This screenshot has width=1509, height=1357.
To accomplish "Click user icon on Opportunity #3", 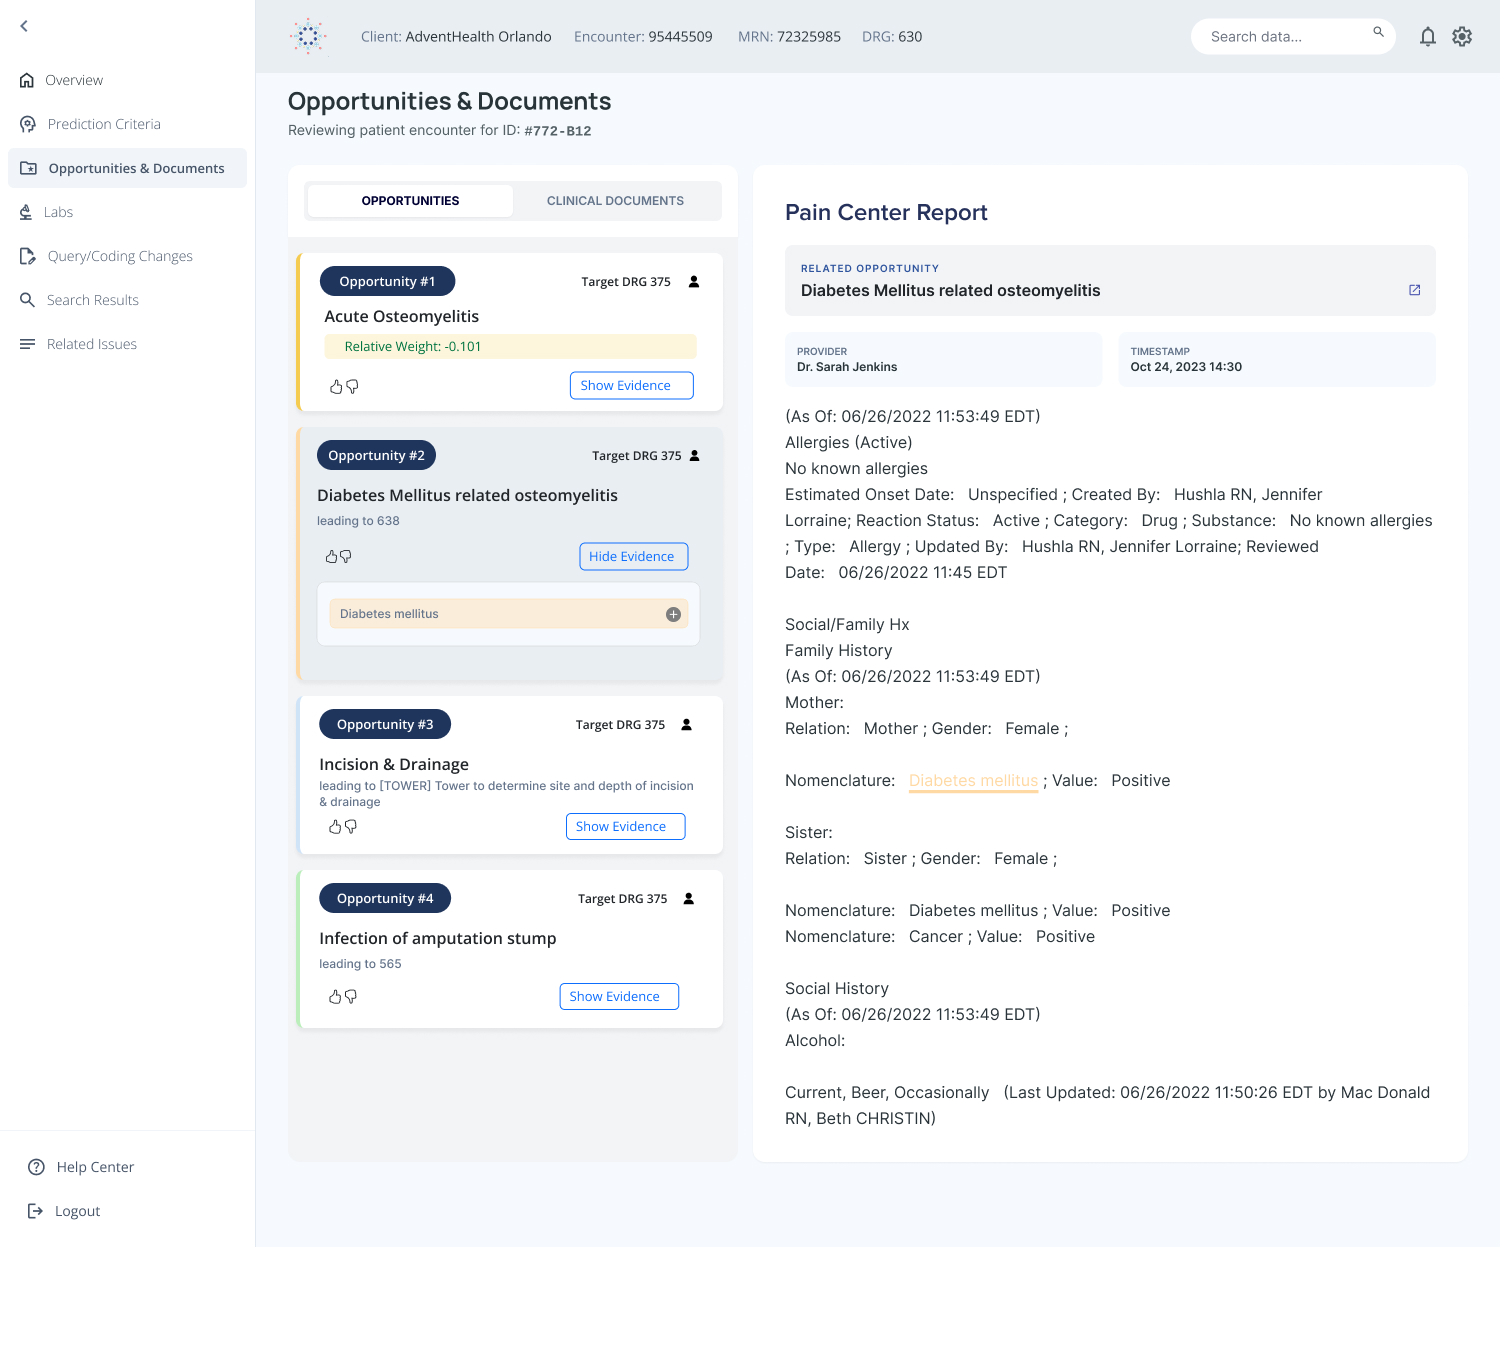I will [x=687, y=725].
